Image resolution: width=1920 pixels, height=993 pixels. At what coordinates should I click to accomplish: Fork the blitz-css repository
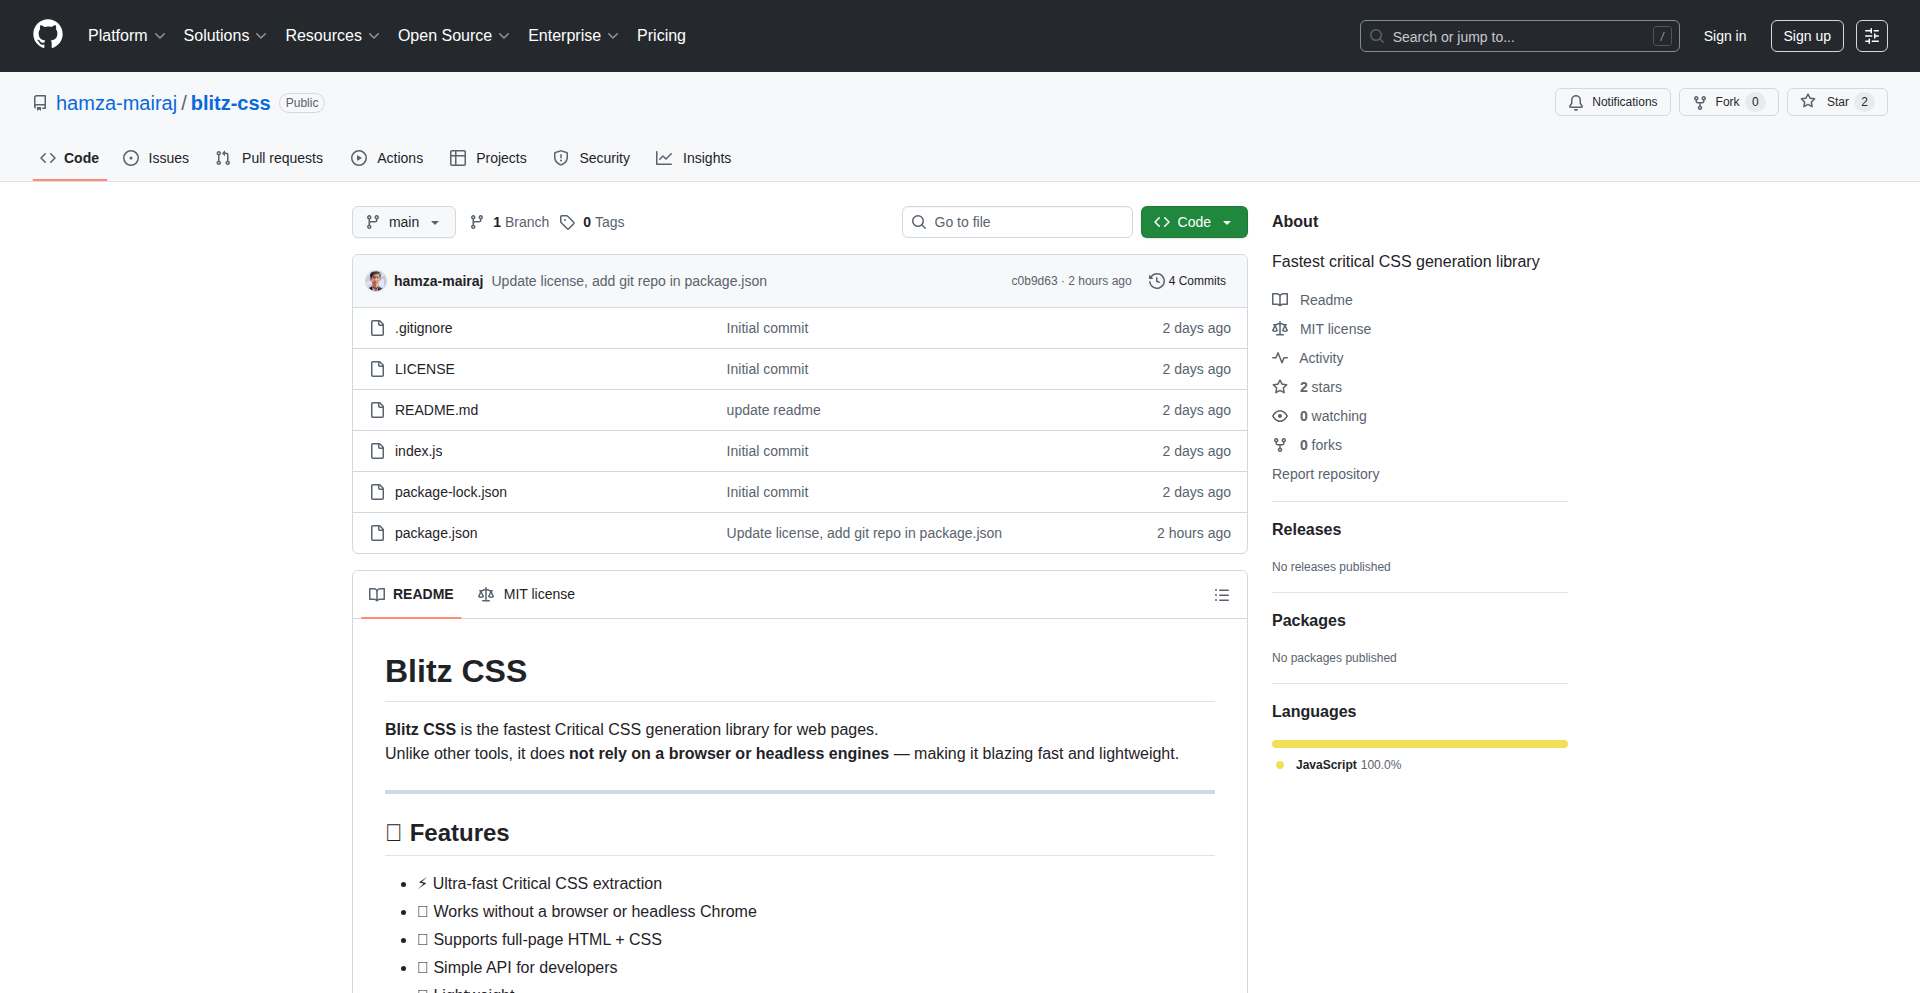tap(1716, 102)
